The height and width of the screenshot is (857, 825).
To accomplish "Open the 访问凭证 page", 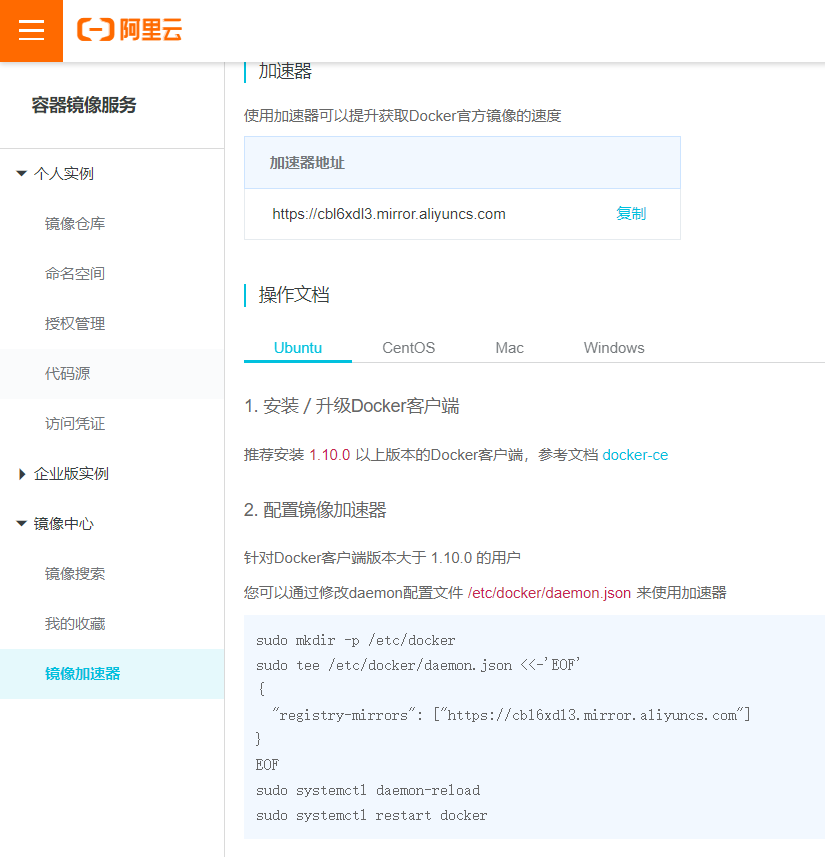I will [68, 423].
